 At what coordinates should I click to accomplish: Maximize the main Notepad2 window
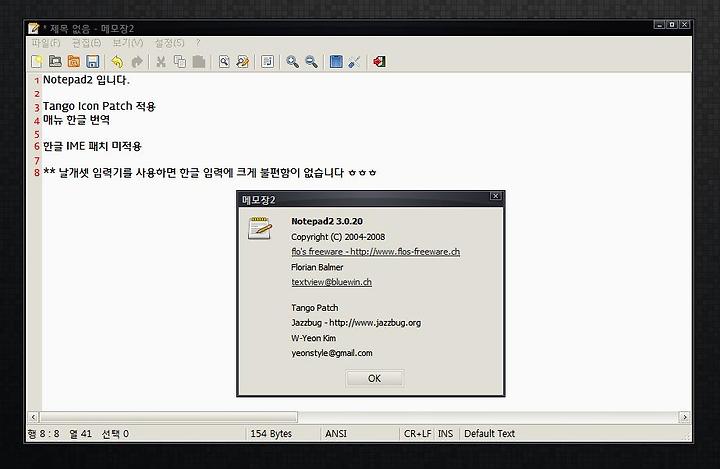click(x=672, y=24)
